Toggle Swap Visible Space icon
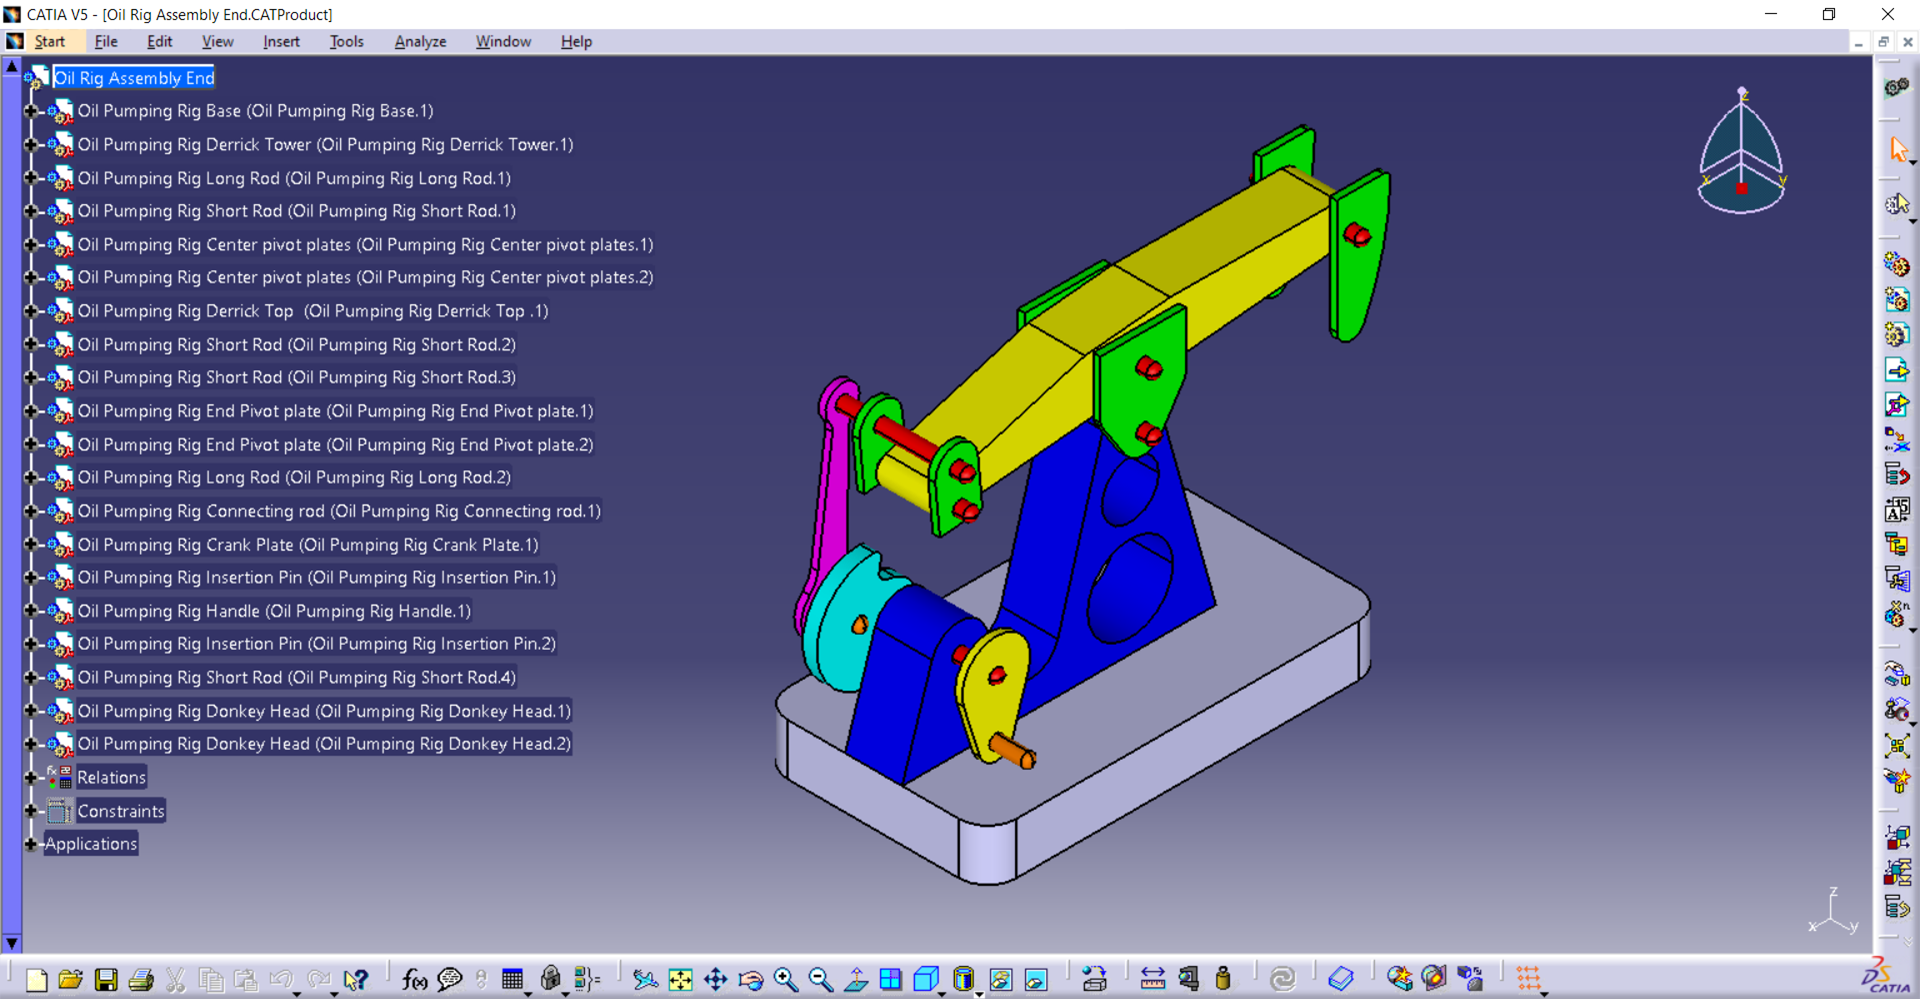The height and width of the screenshot is (1000, 1920). (x=1036, y=979)
